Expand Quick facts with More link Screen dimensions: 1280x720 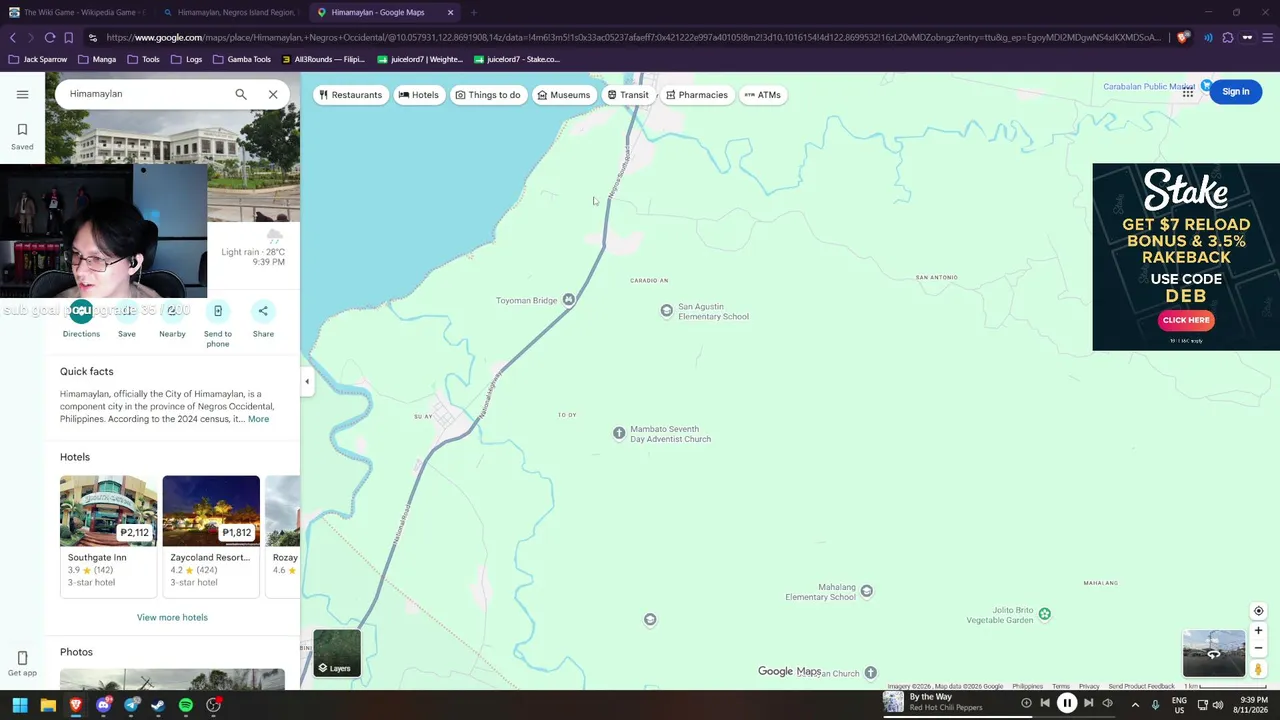[258, 419]
